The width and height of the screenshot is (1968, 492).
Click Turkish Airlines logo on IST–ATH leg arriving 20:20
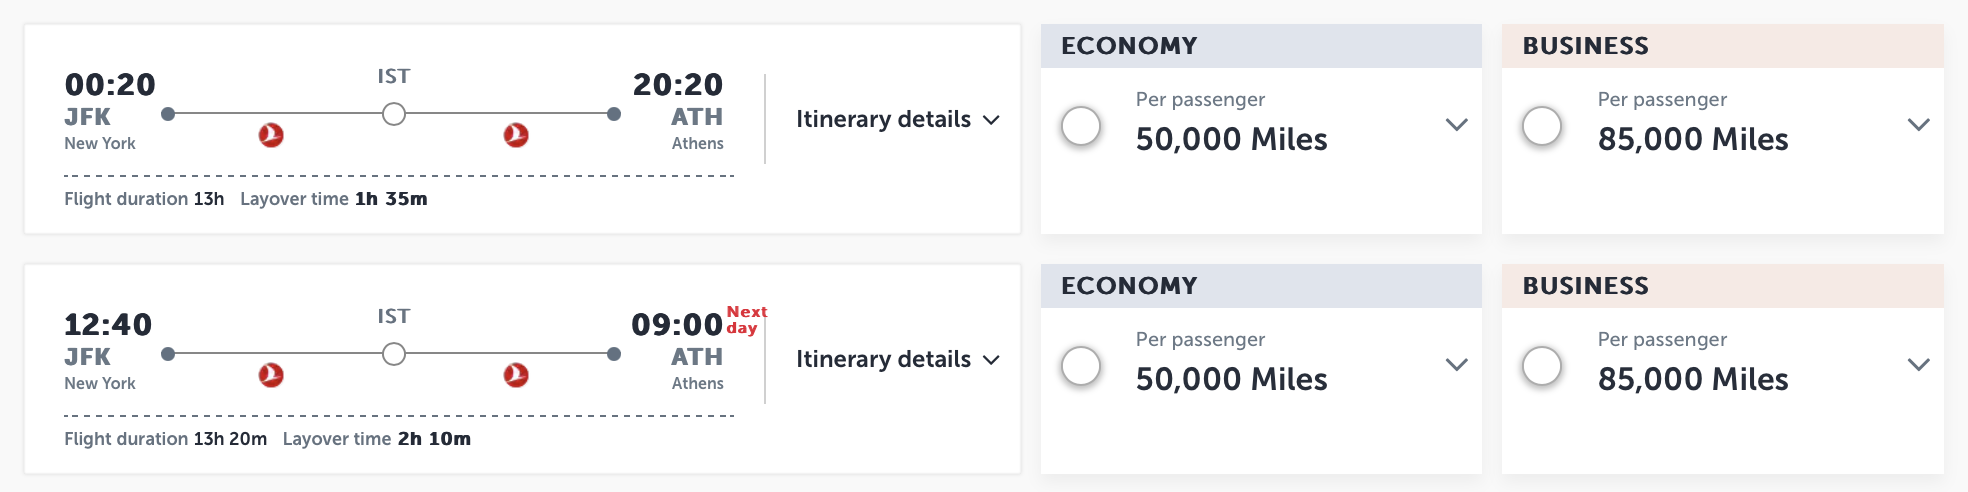[x=516, y=135]
